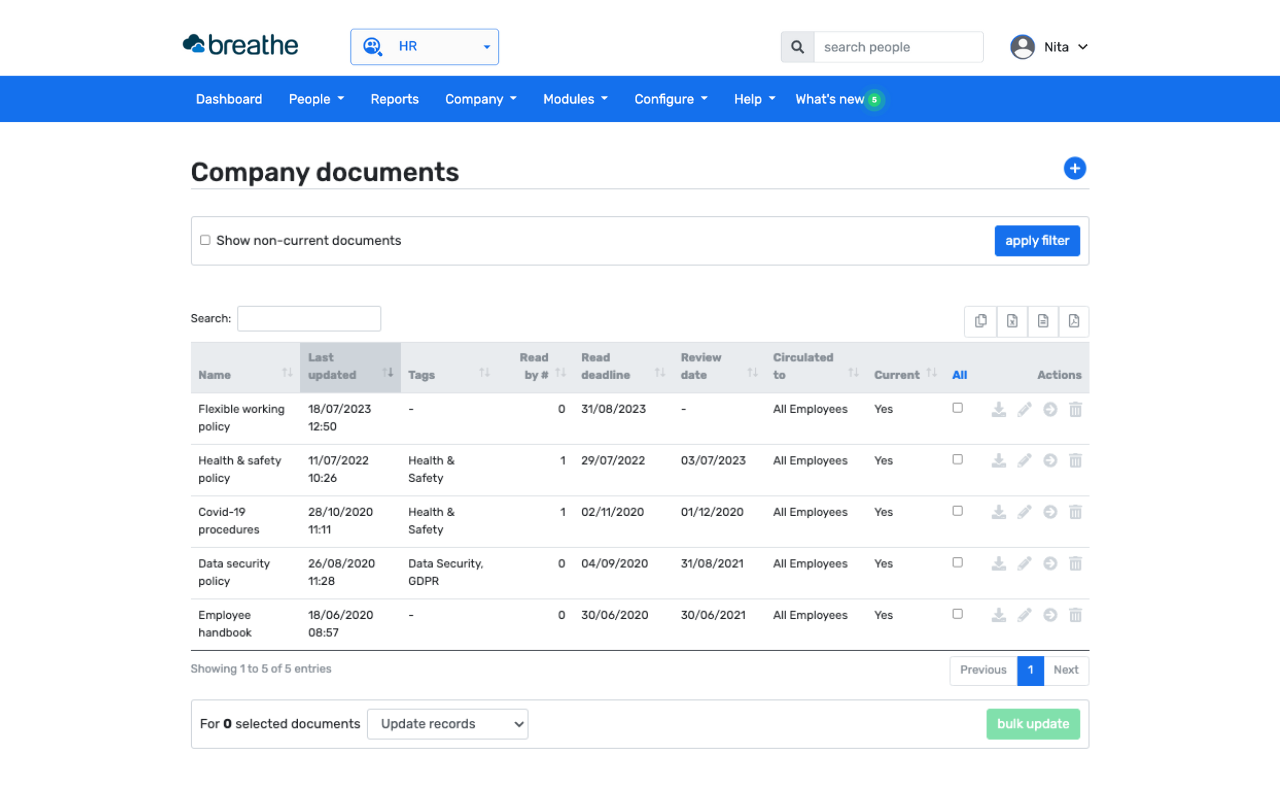Viewport: 1280px width, 800px height.
Task: Select the Data security policy checkbox
Action: 958,563
